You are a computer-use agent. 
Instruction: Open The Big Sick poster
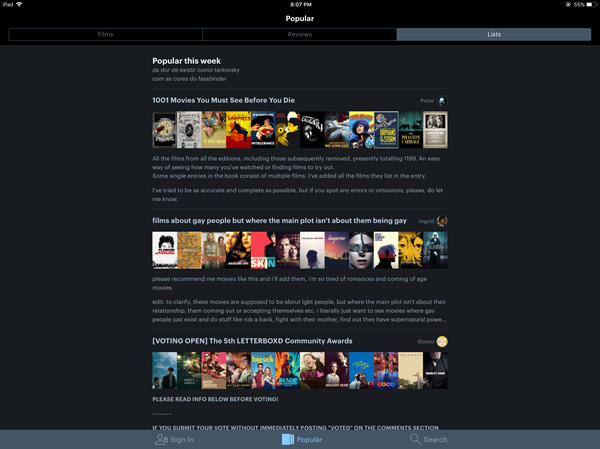tap(263, 371)
